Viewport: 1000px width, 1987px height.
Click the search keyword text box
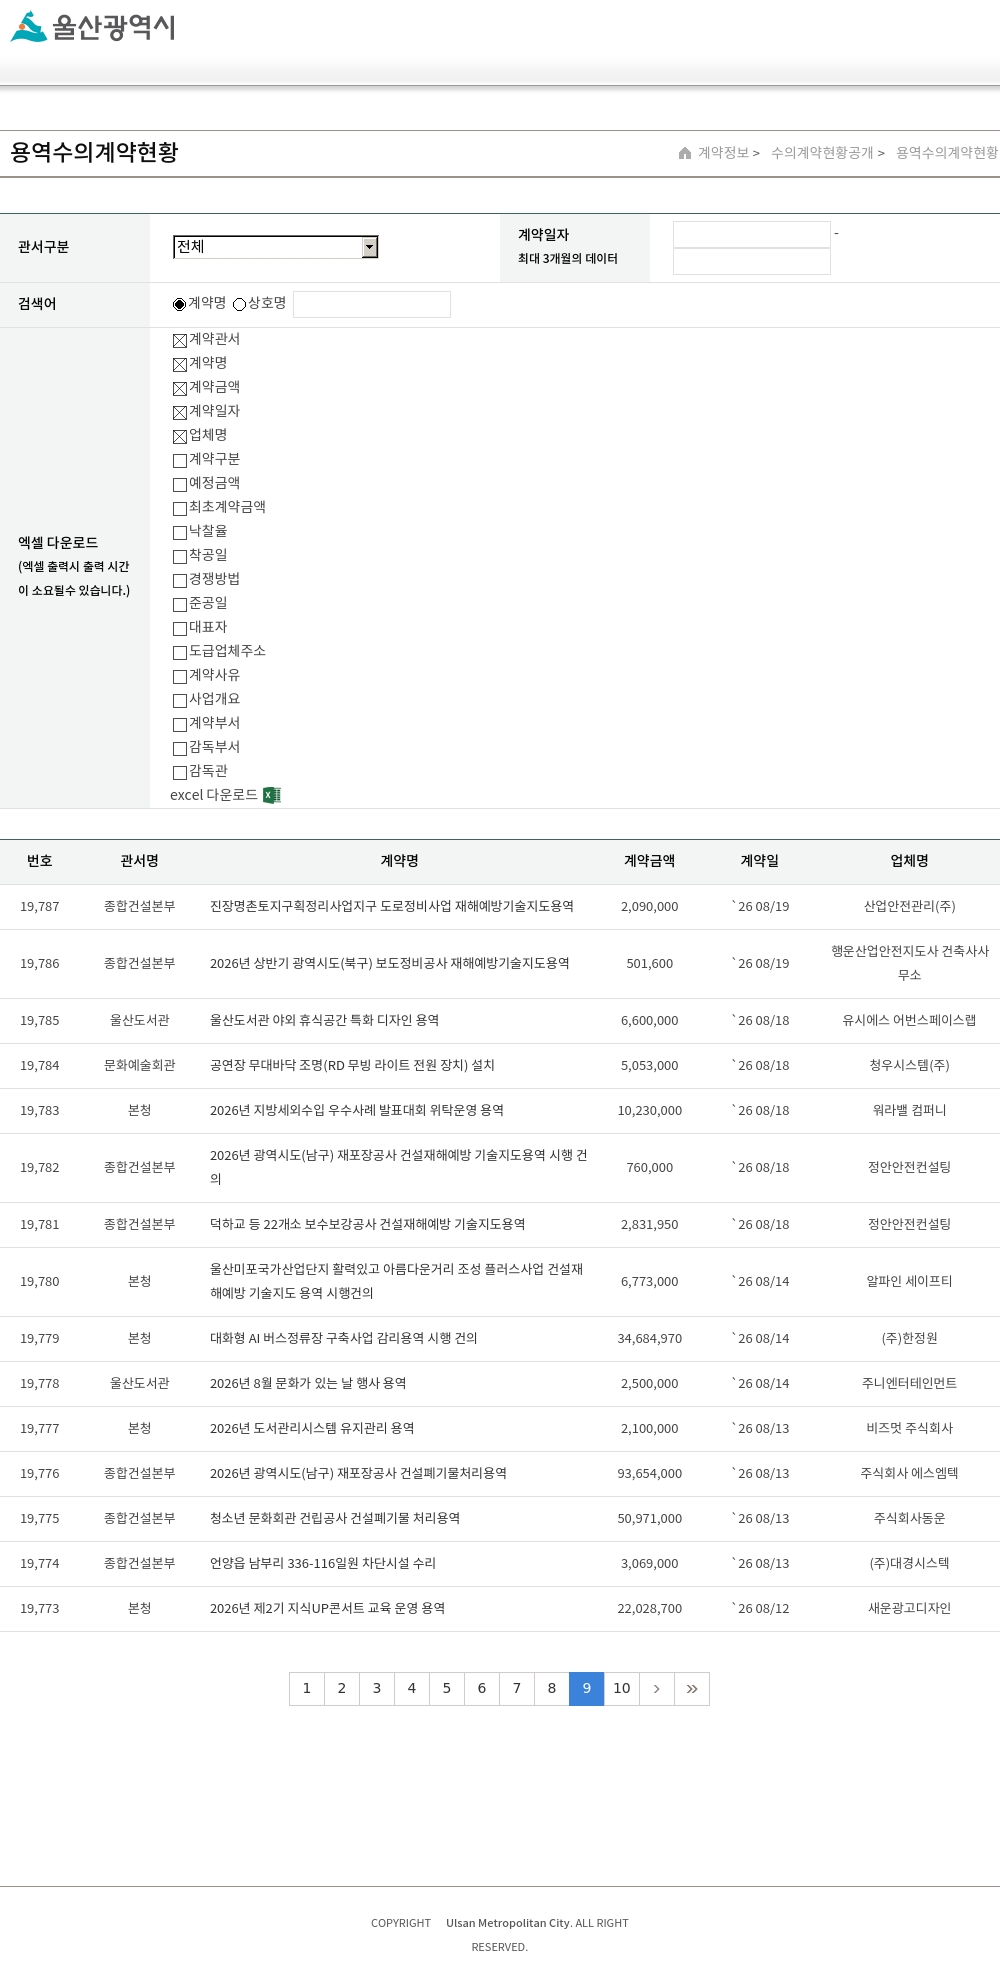pyautogui.click(x=372, y=304)
